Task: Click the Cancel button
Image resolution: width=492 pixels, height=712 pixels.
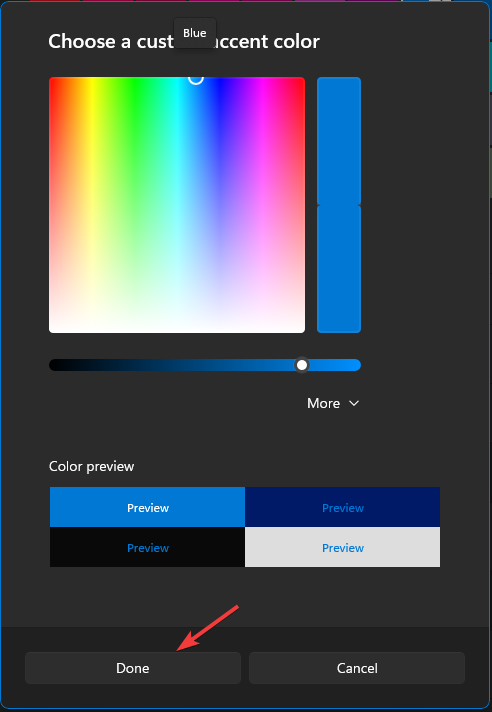Action: coord(357,668)
